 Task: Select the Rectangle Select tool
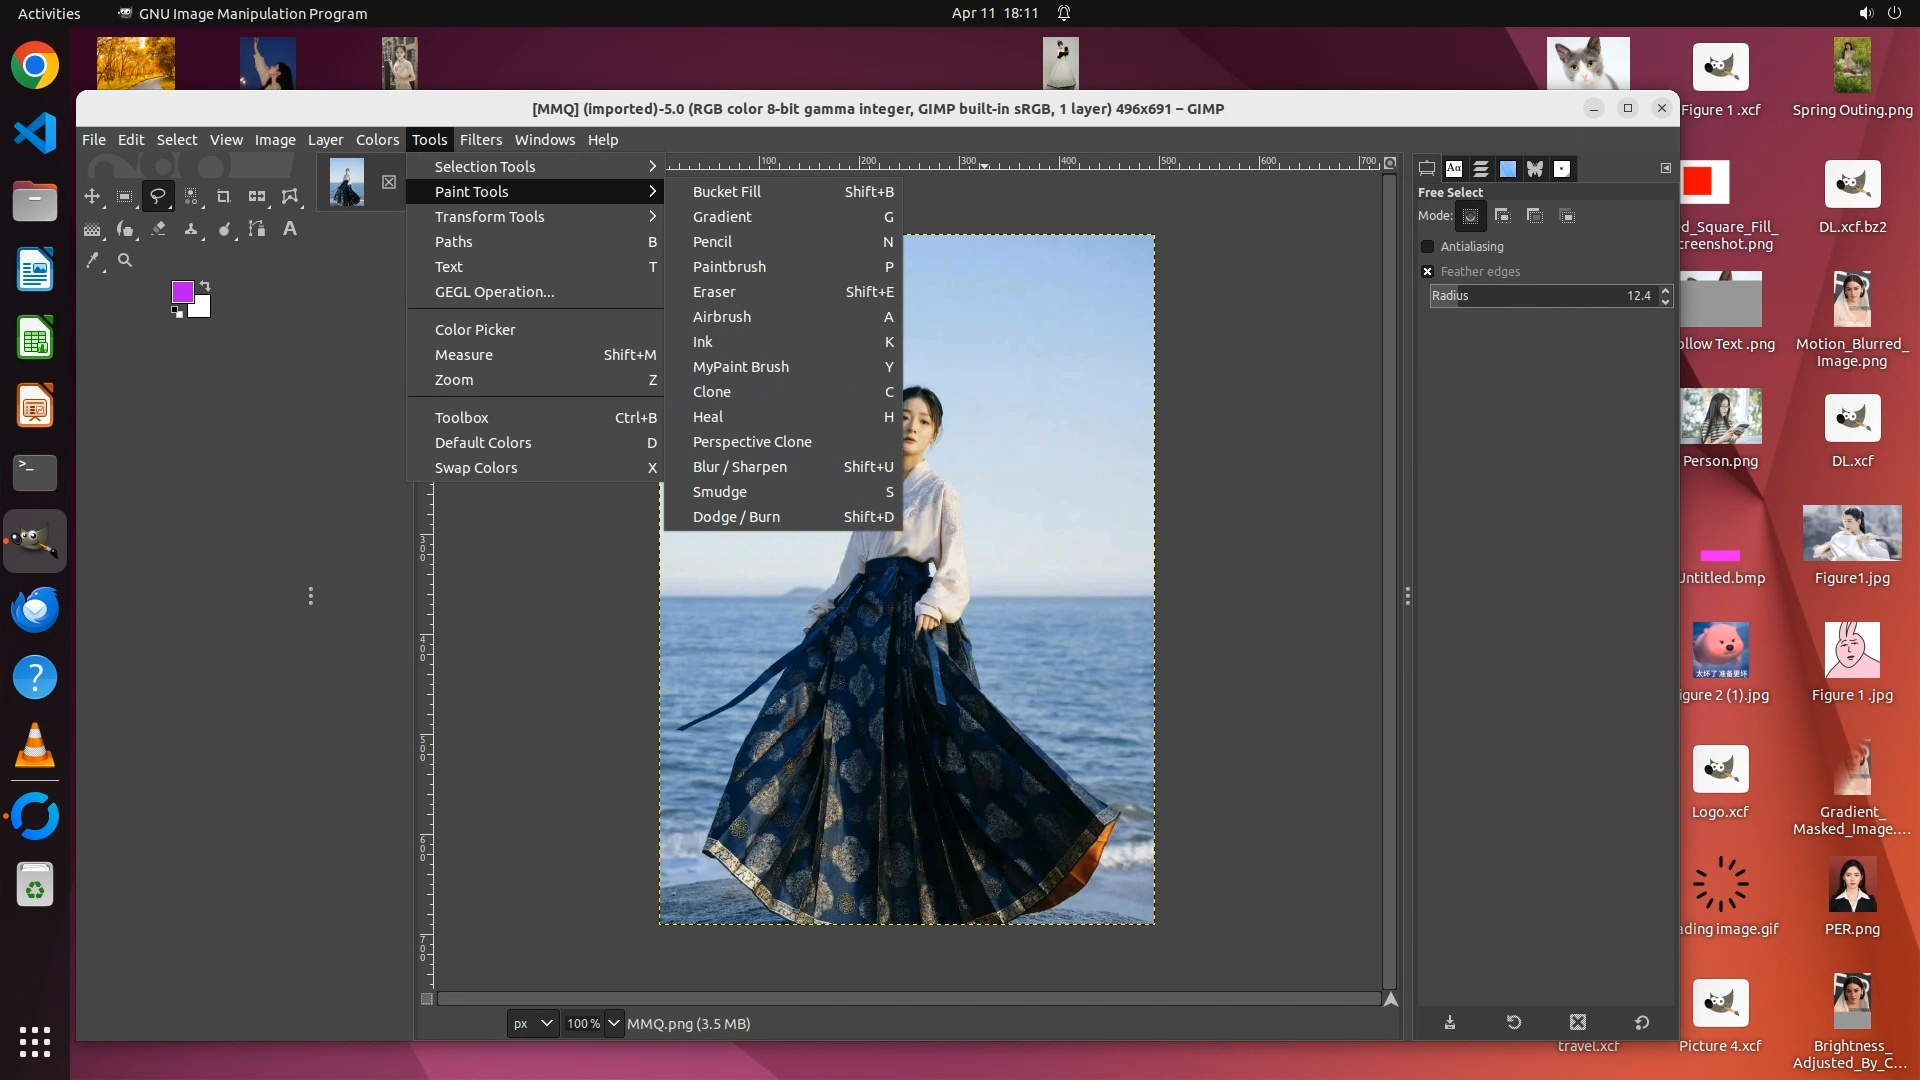tap(125, 197)
